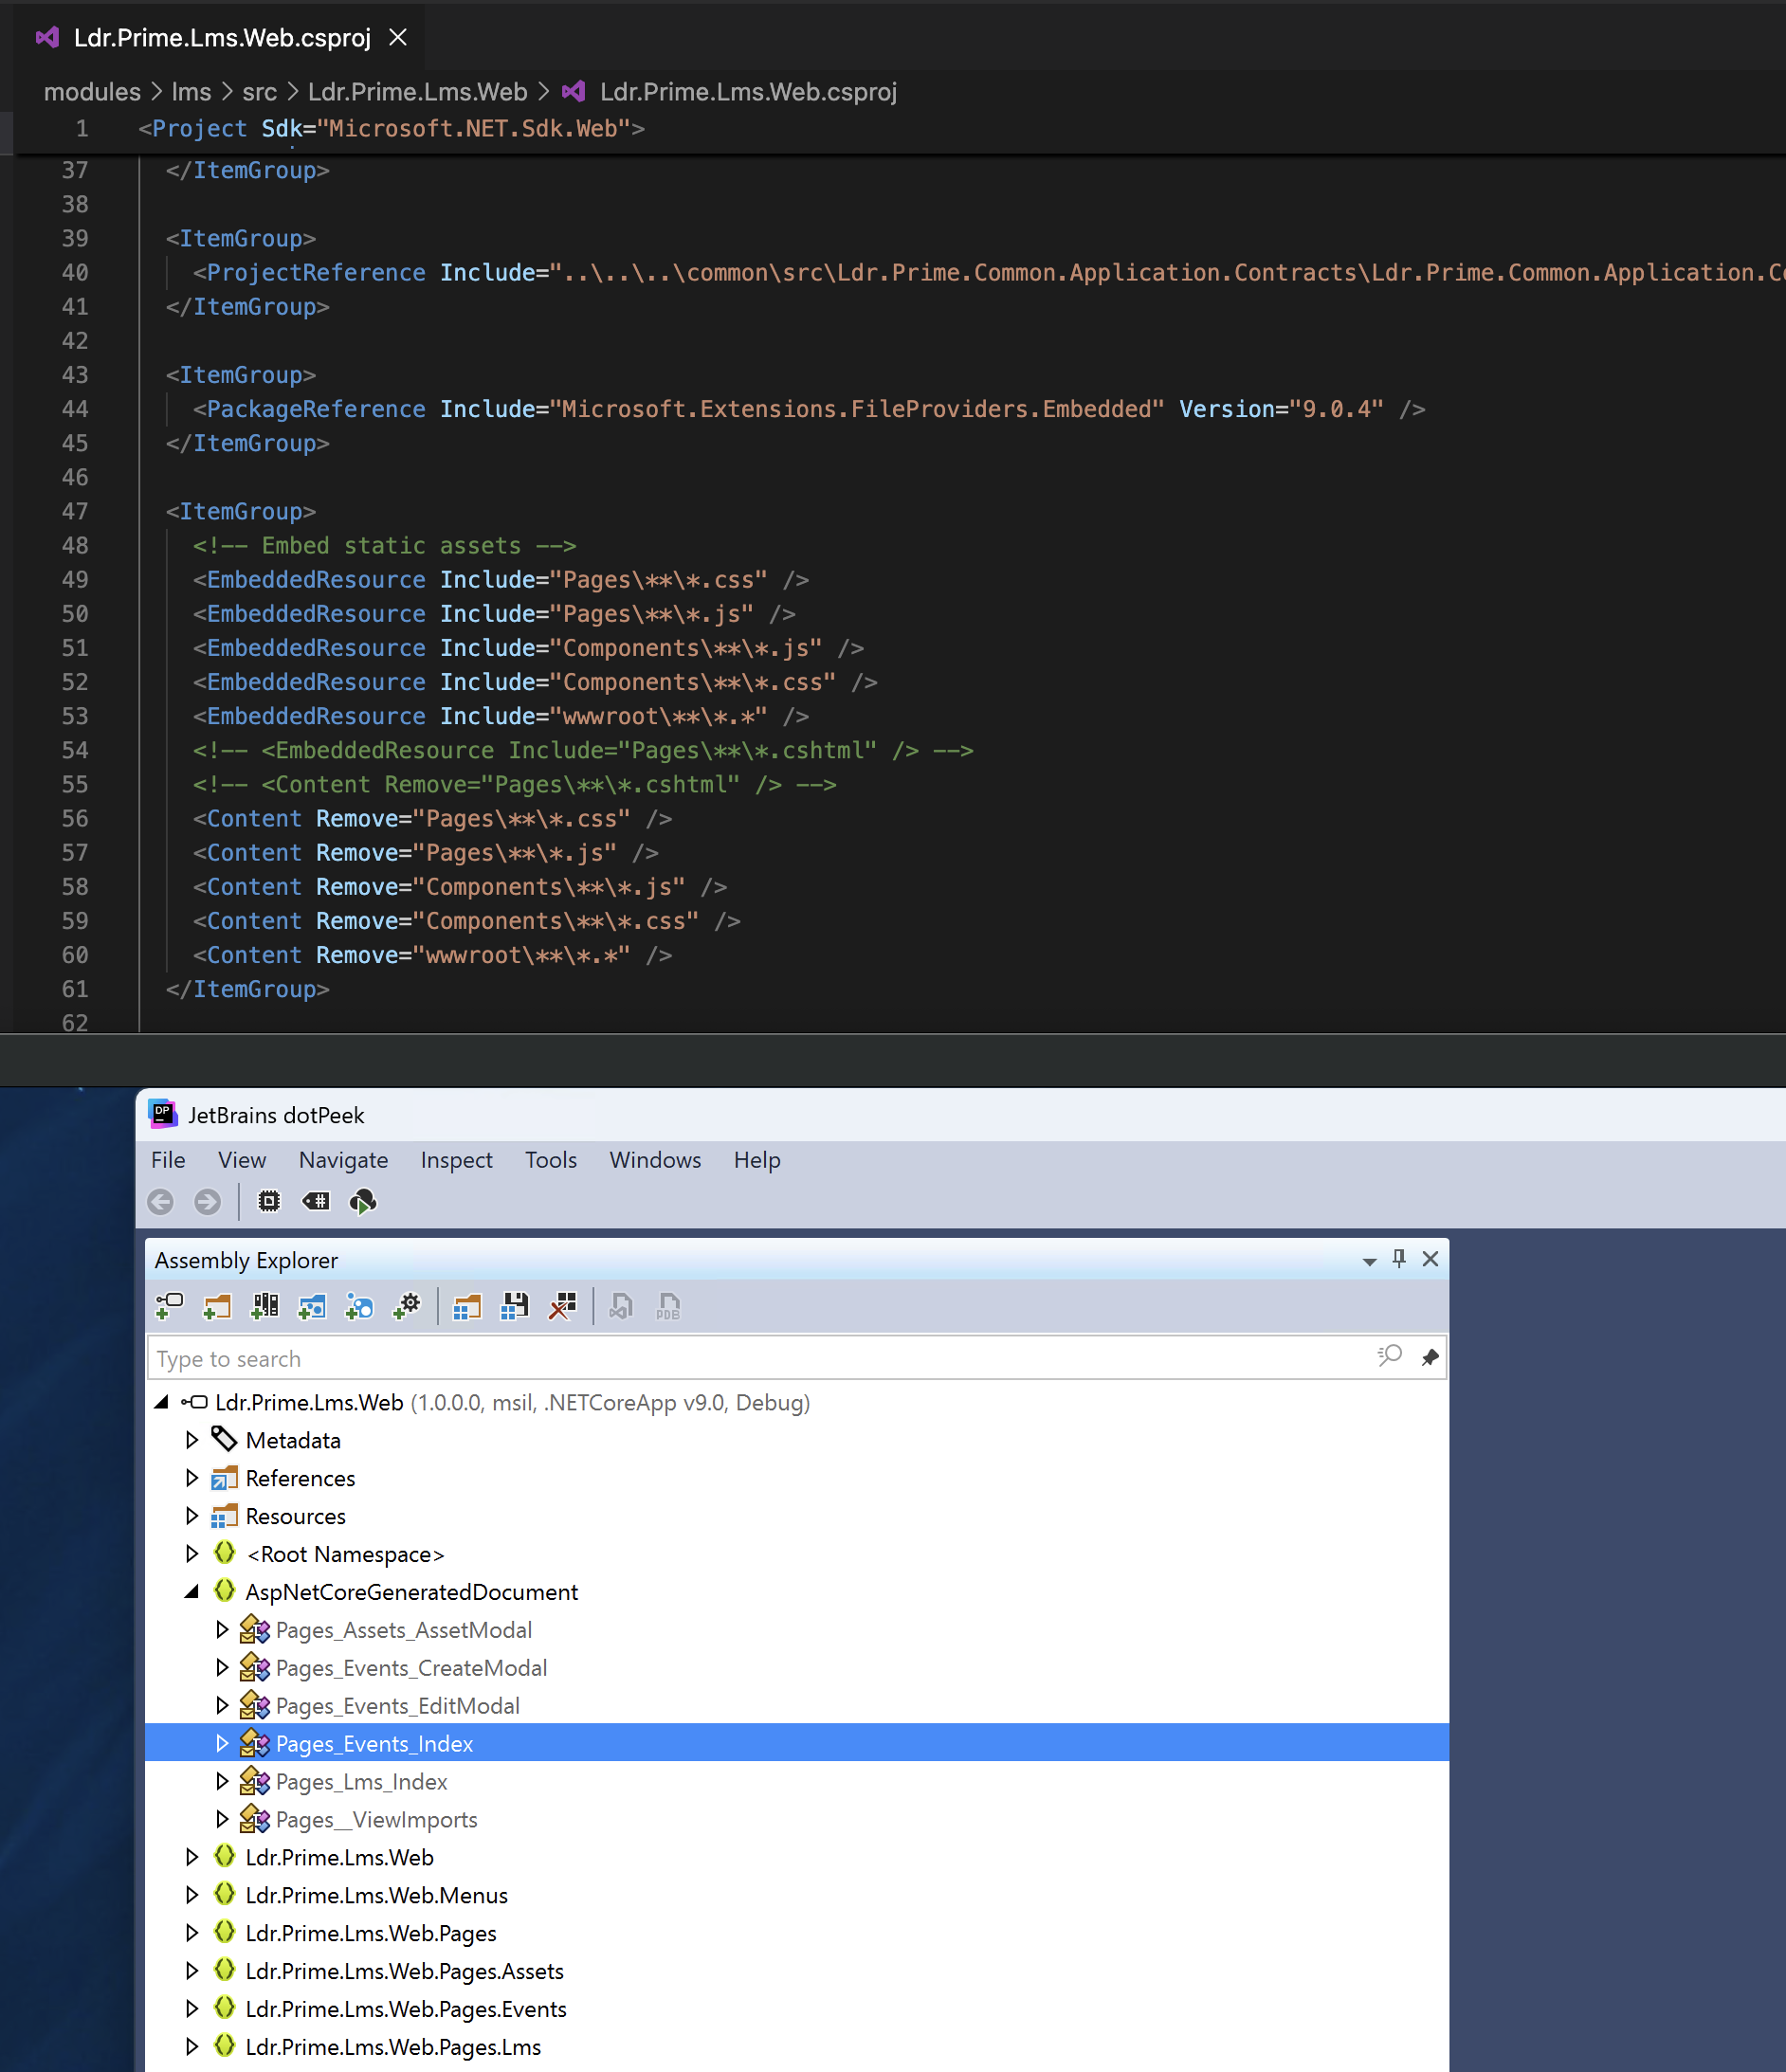Expand the Pages_Assets_AssetModal node
The width and height of the screenshot is (1786, 2072).
point(222,1630)
